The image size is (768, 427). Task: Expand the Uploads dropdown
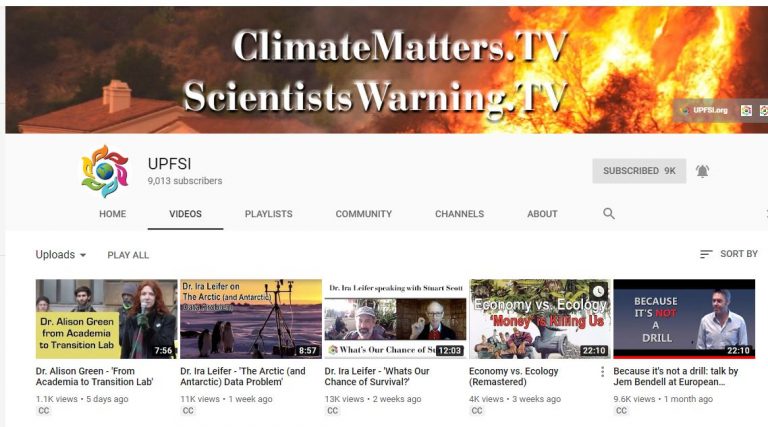(61, 255)
